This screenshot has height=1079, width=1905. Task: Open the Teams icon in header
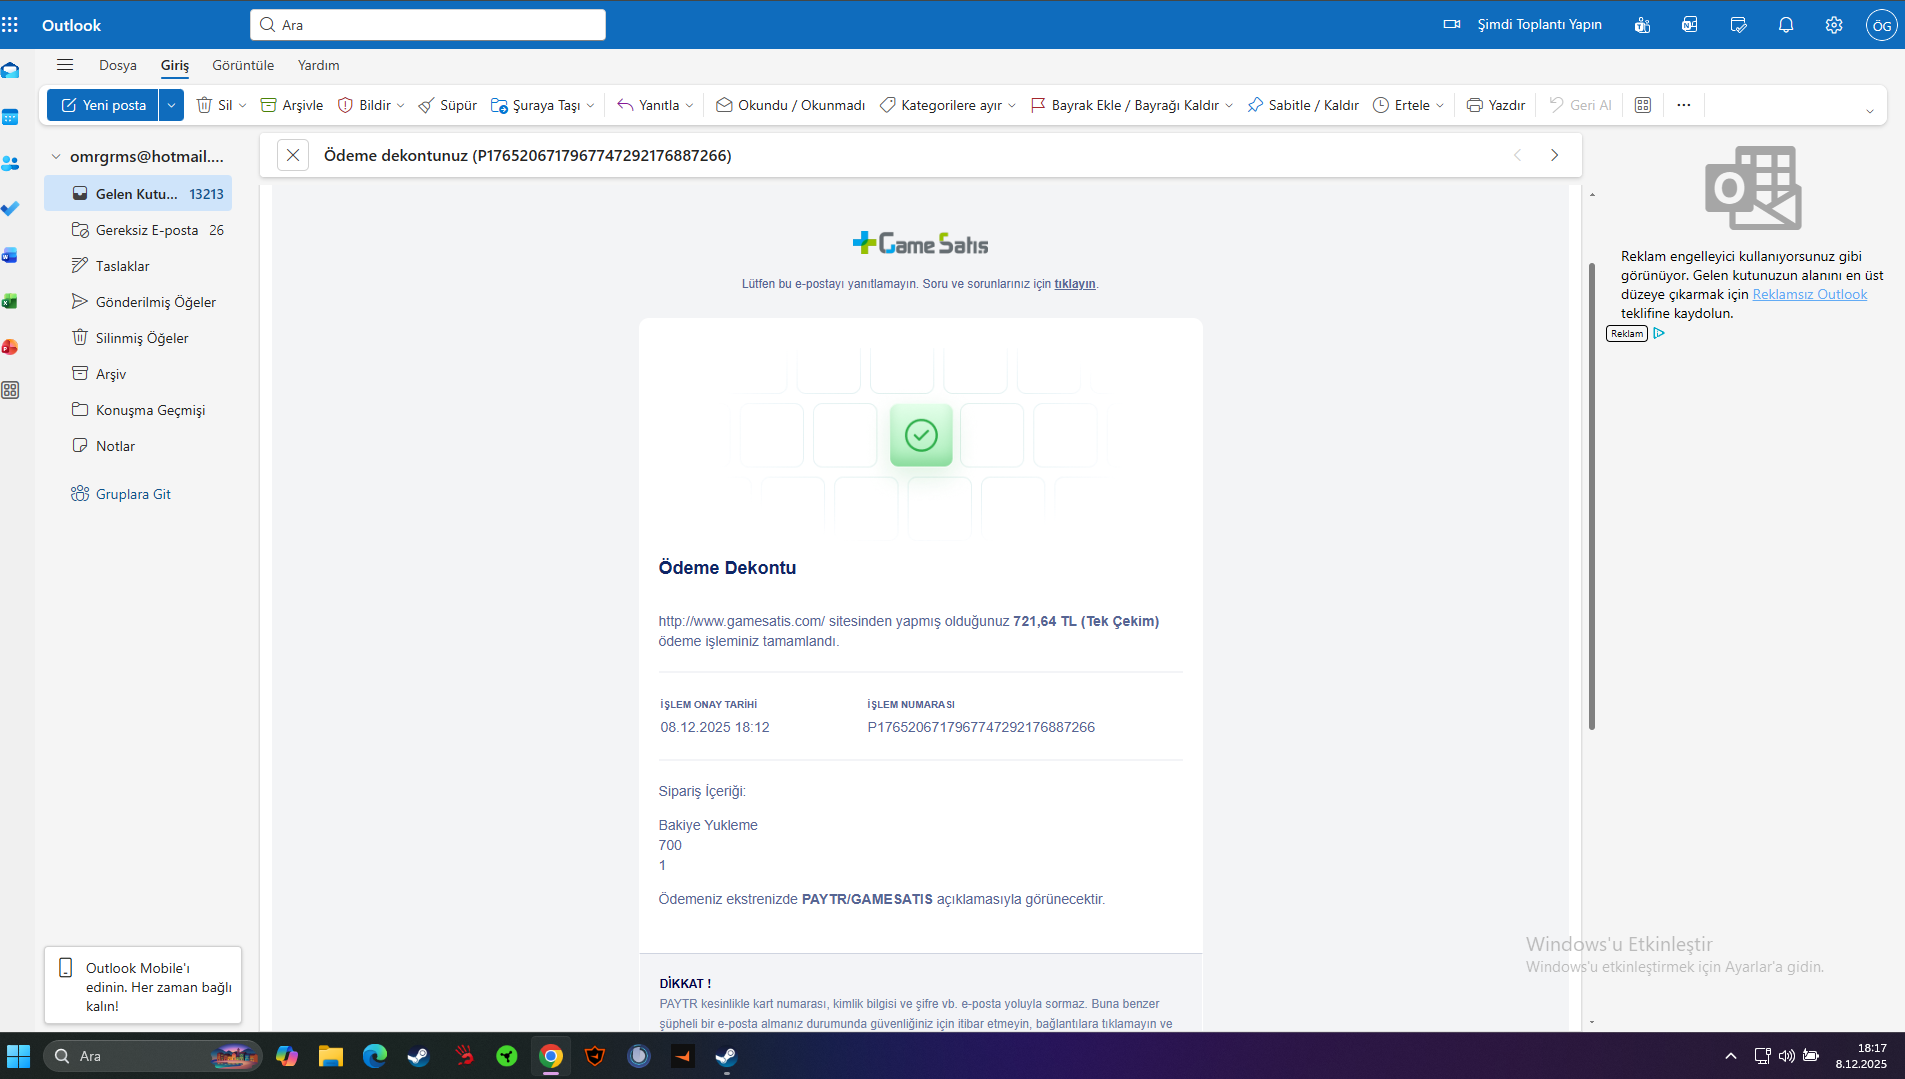(1642, 25)
